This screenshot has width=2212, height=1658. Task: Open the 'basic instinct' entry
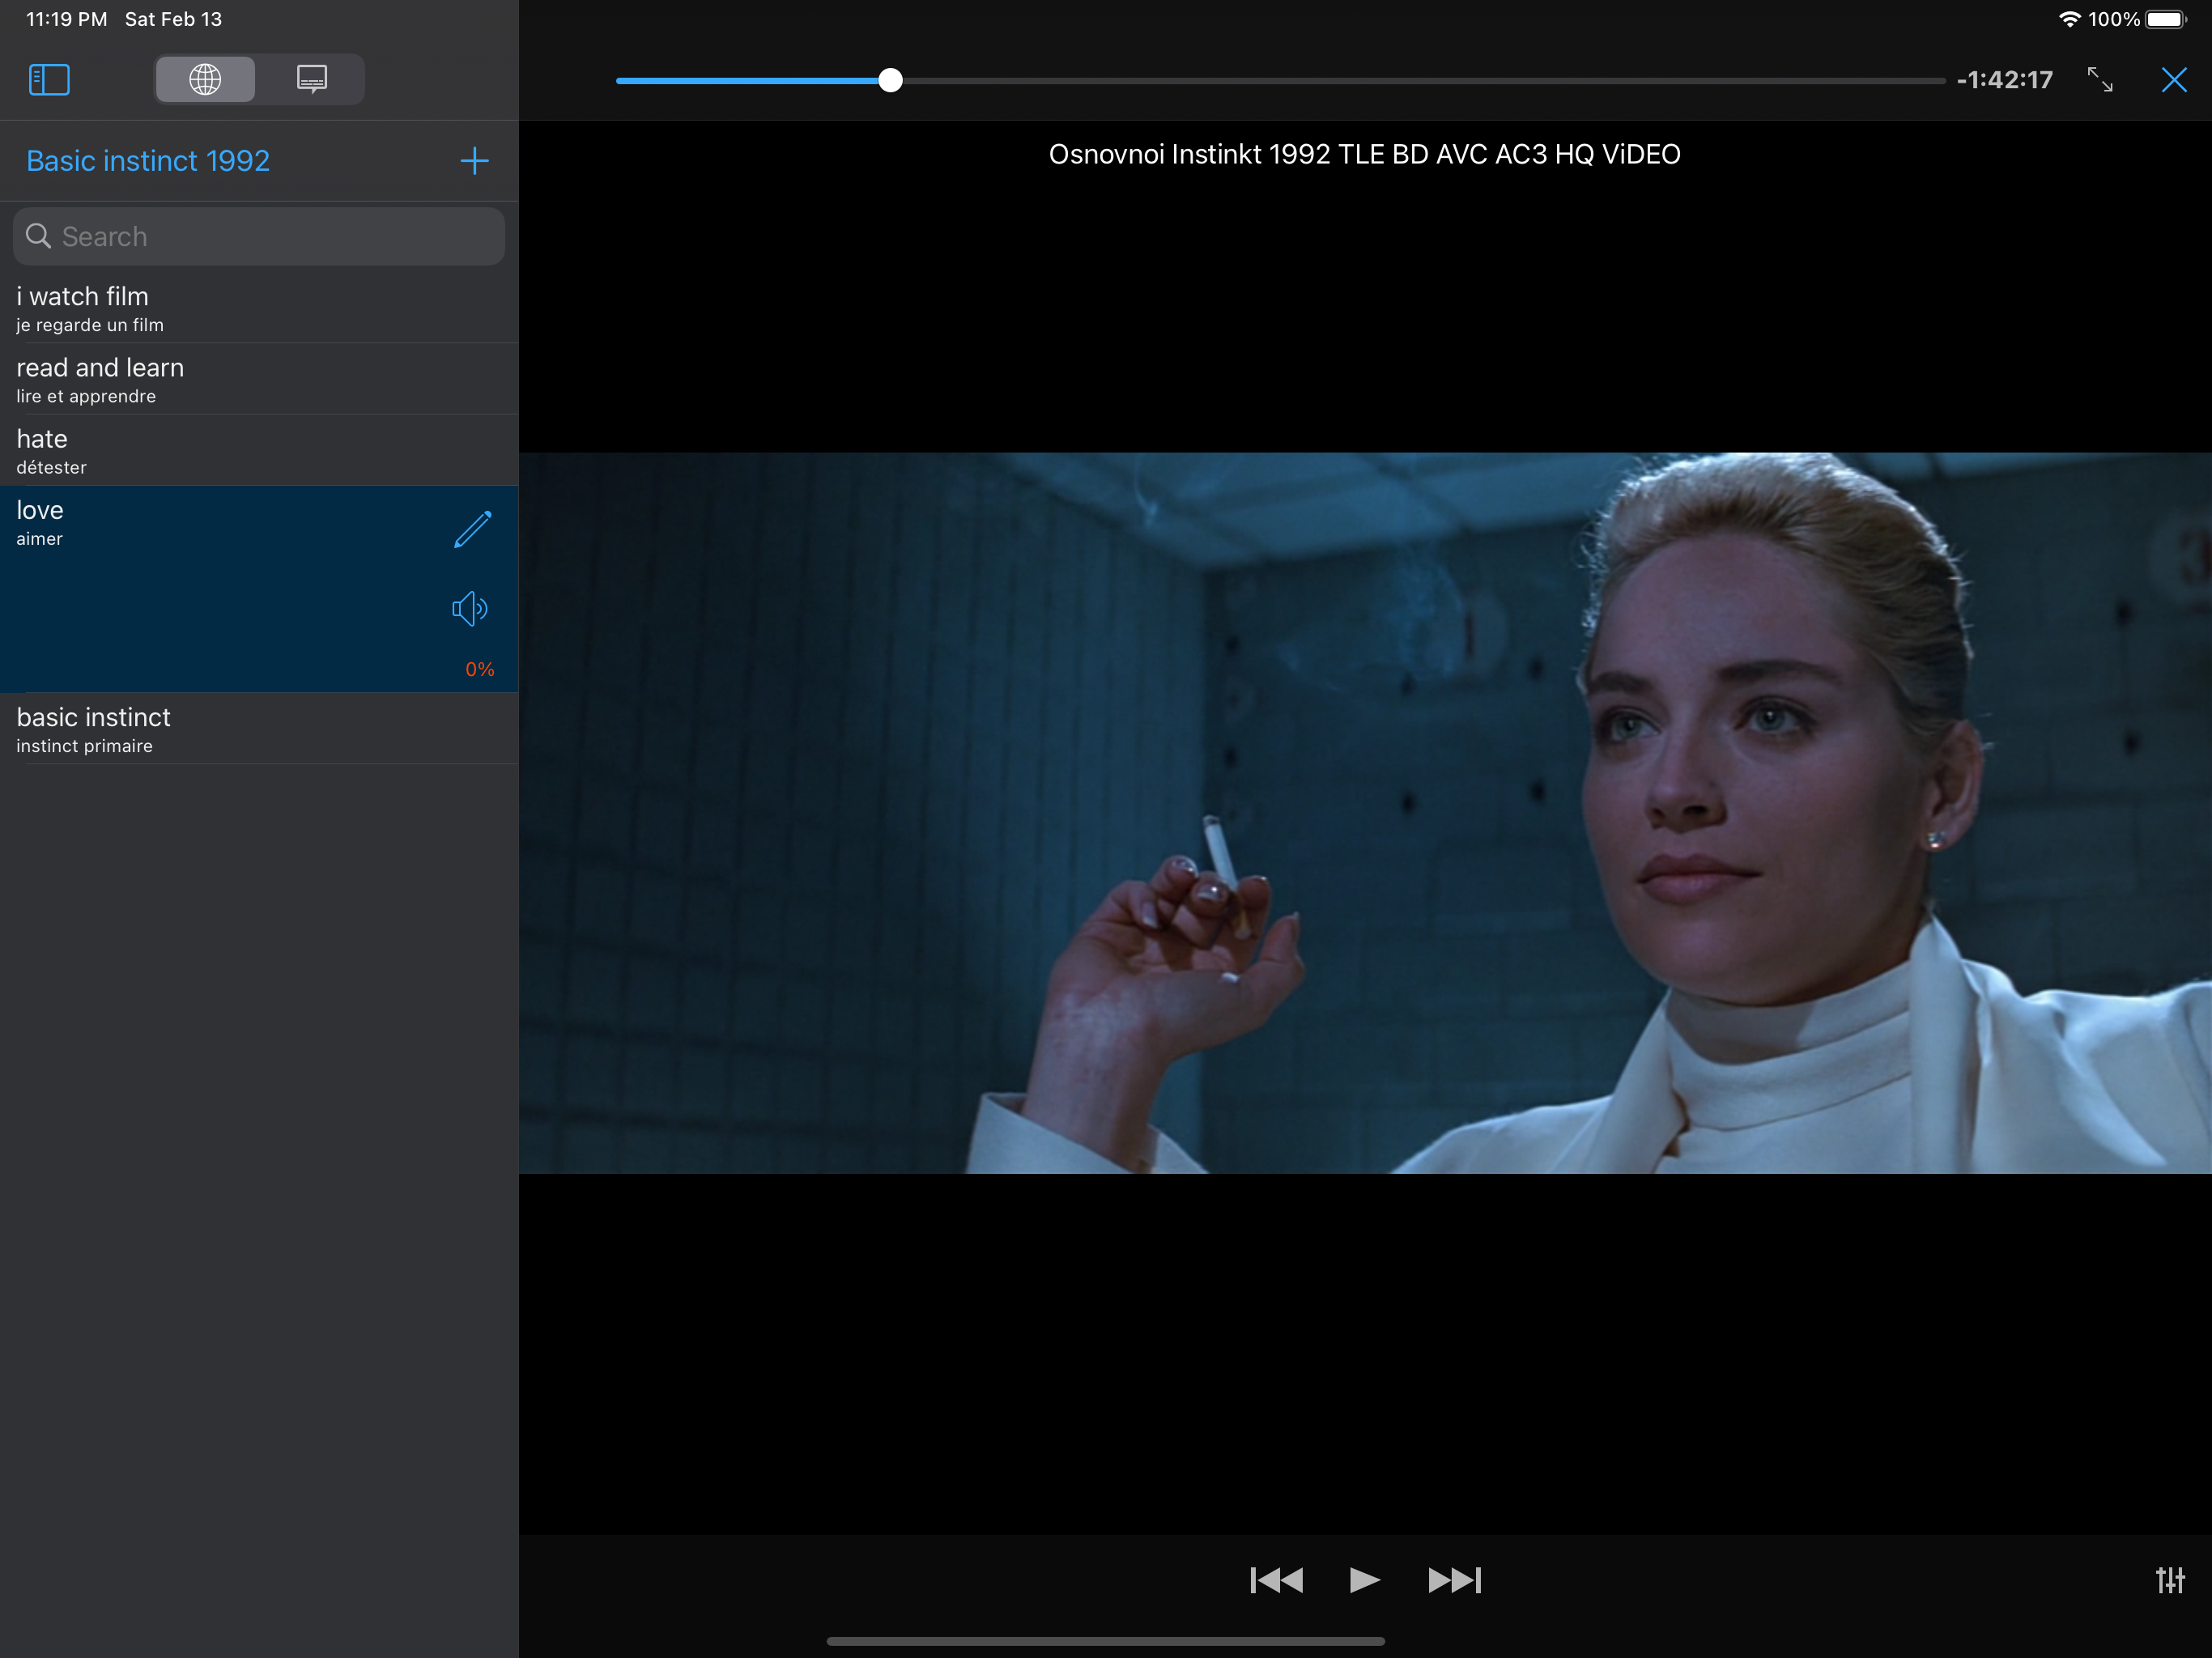(x=258, y=729)
